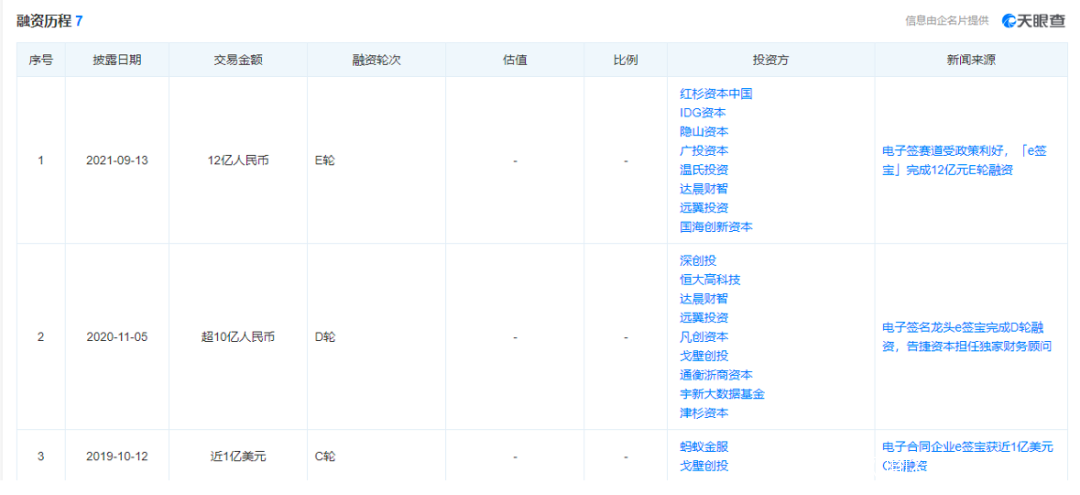This screenshot has width=1080, height=495.
Task: Click serial number 3 in the C轮 row
Action: pyautogui.click(x=41, y=456)
